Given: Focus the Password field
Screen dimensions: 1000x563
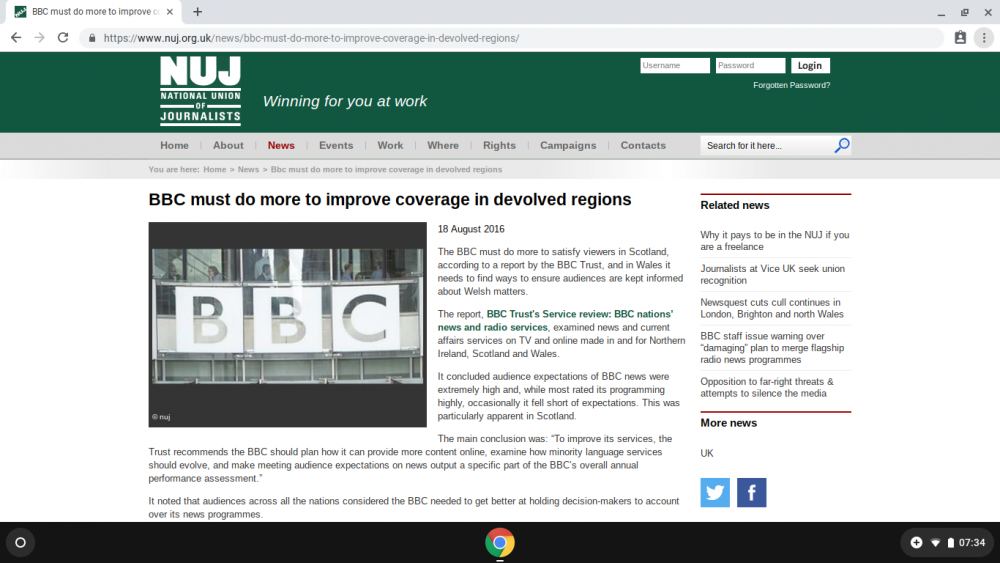Looking at the screenshot, I should [x=750, y=66].
